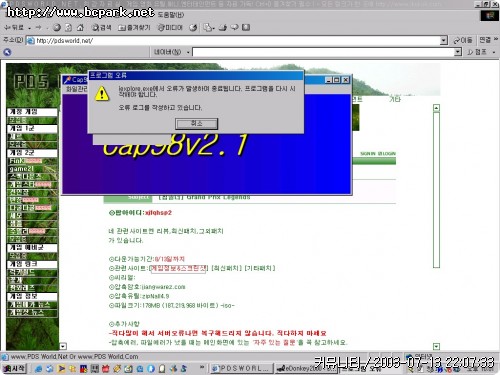Open the Search (검색) toolbar button
This screenshot has height=375, width=500.
click(101, 28)
